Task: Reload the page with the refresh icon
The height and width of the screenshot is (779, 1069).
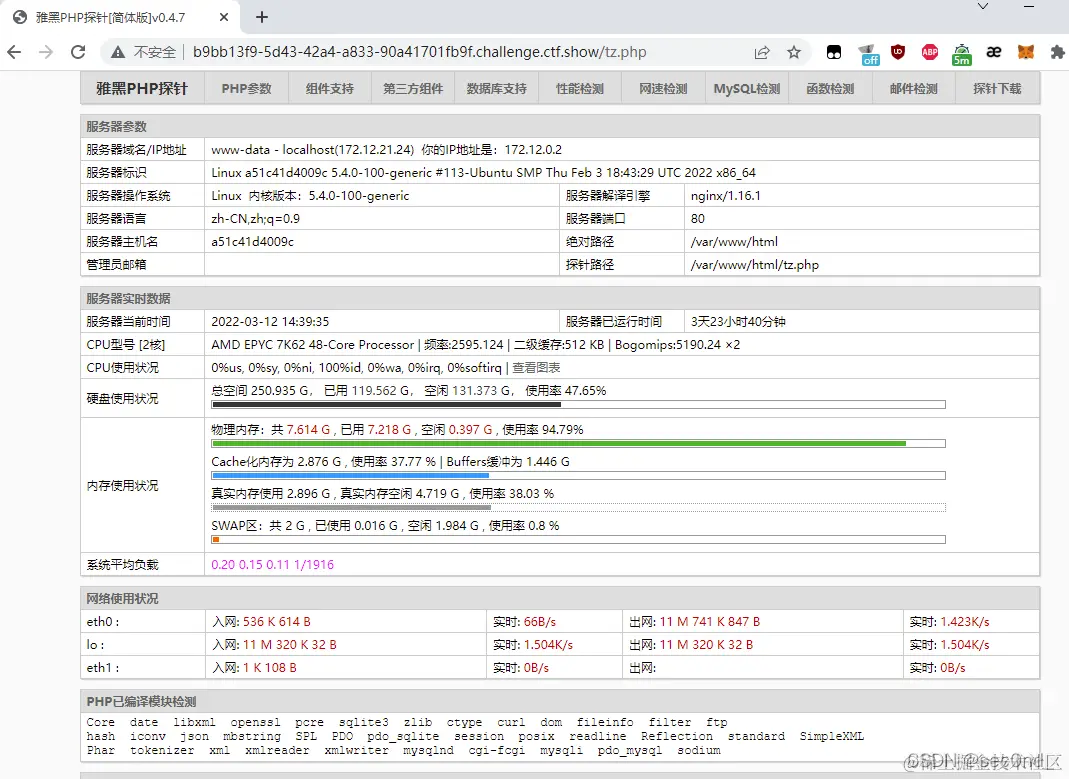Action: [x=78, y=52]
